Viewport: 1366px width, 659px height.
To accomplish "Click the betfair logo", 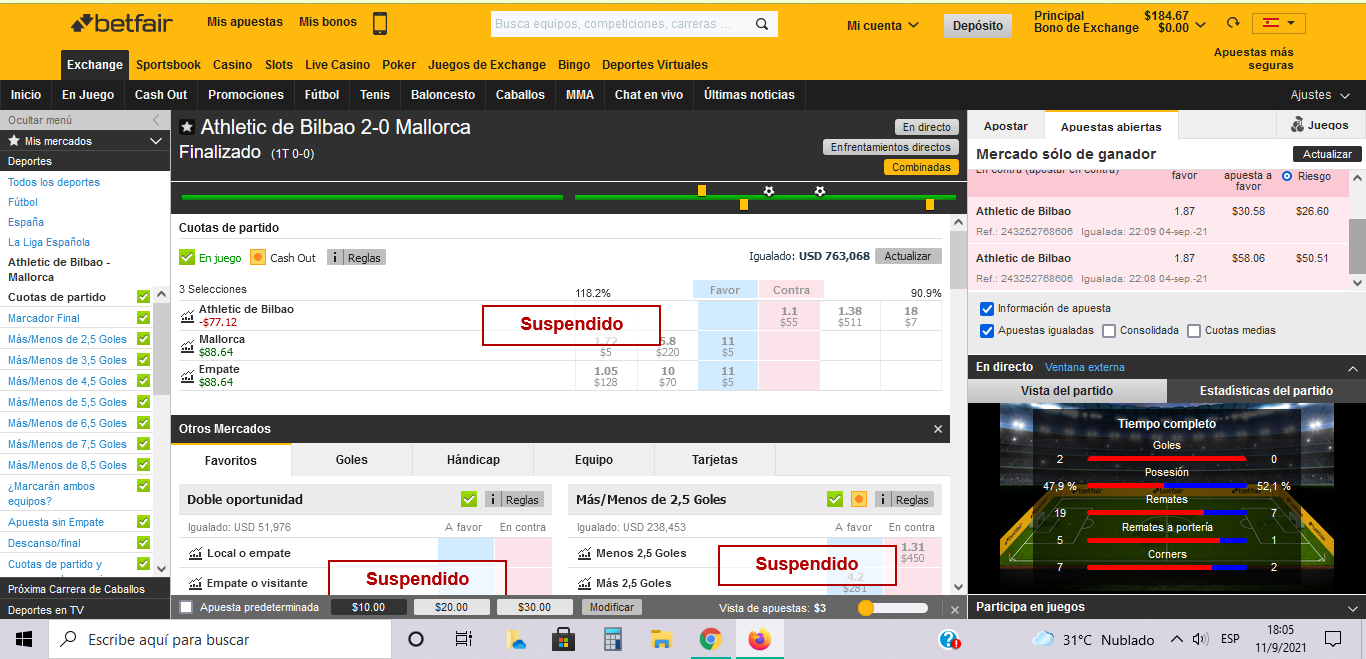I will (121, 23).
